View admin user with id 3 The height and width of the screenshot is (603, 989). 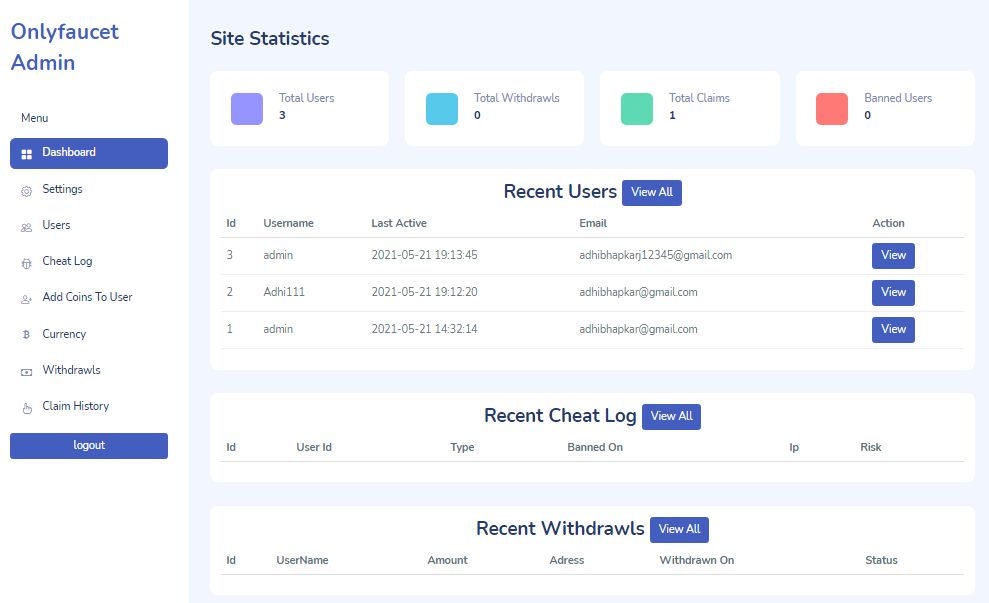click(893, 255)
